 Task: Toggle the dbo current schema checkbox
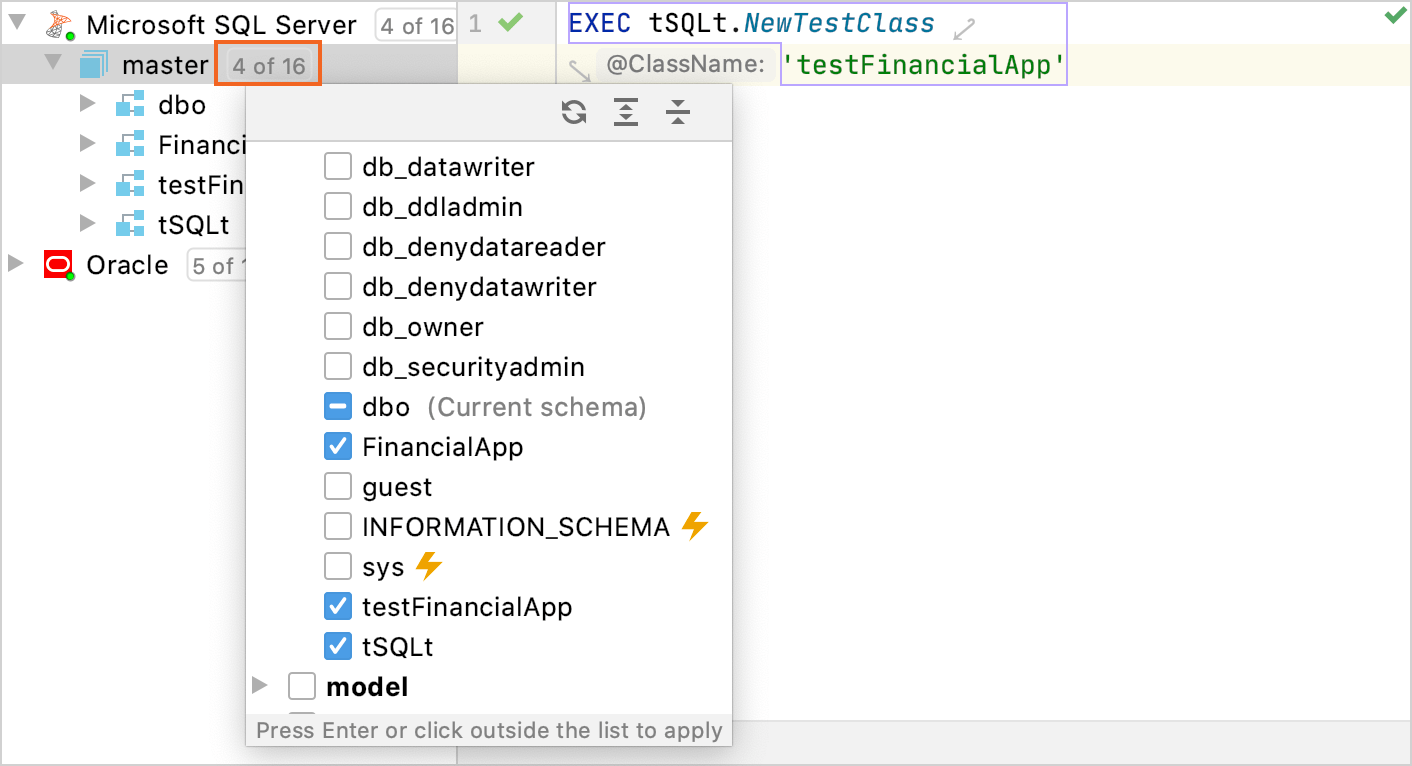[x=338, y=406]
